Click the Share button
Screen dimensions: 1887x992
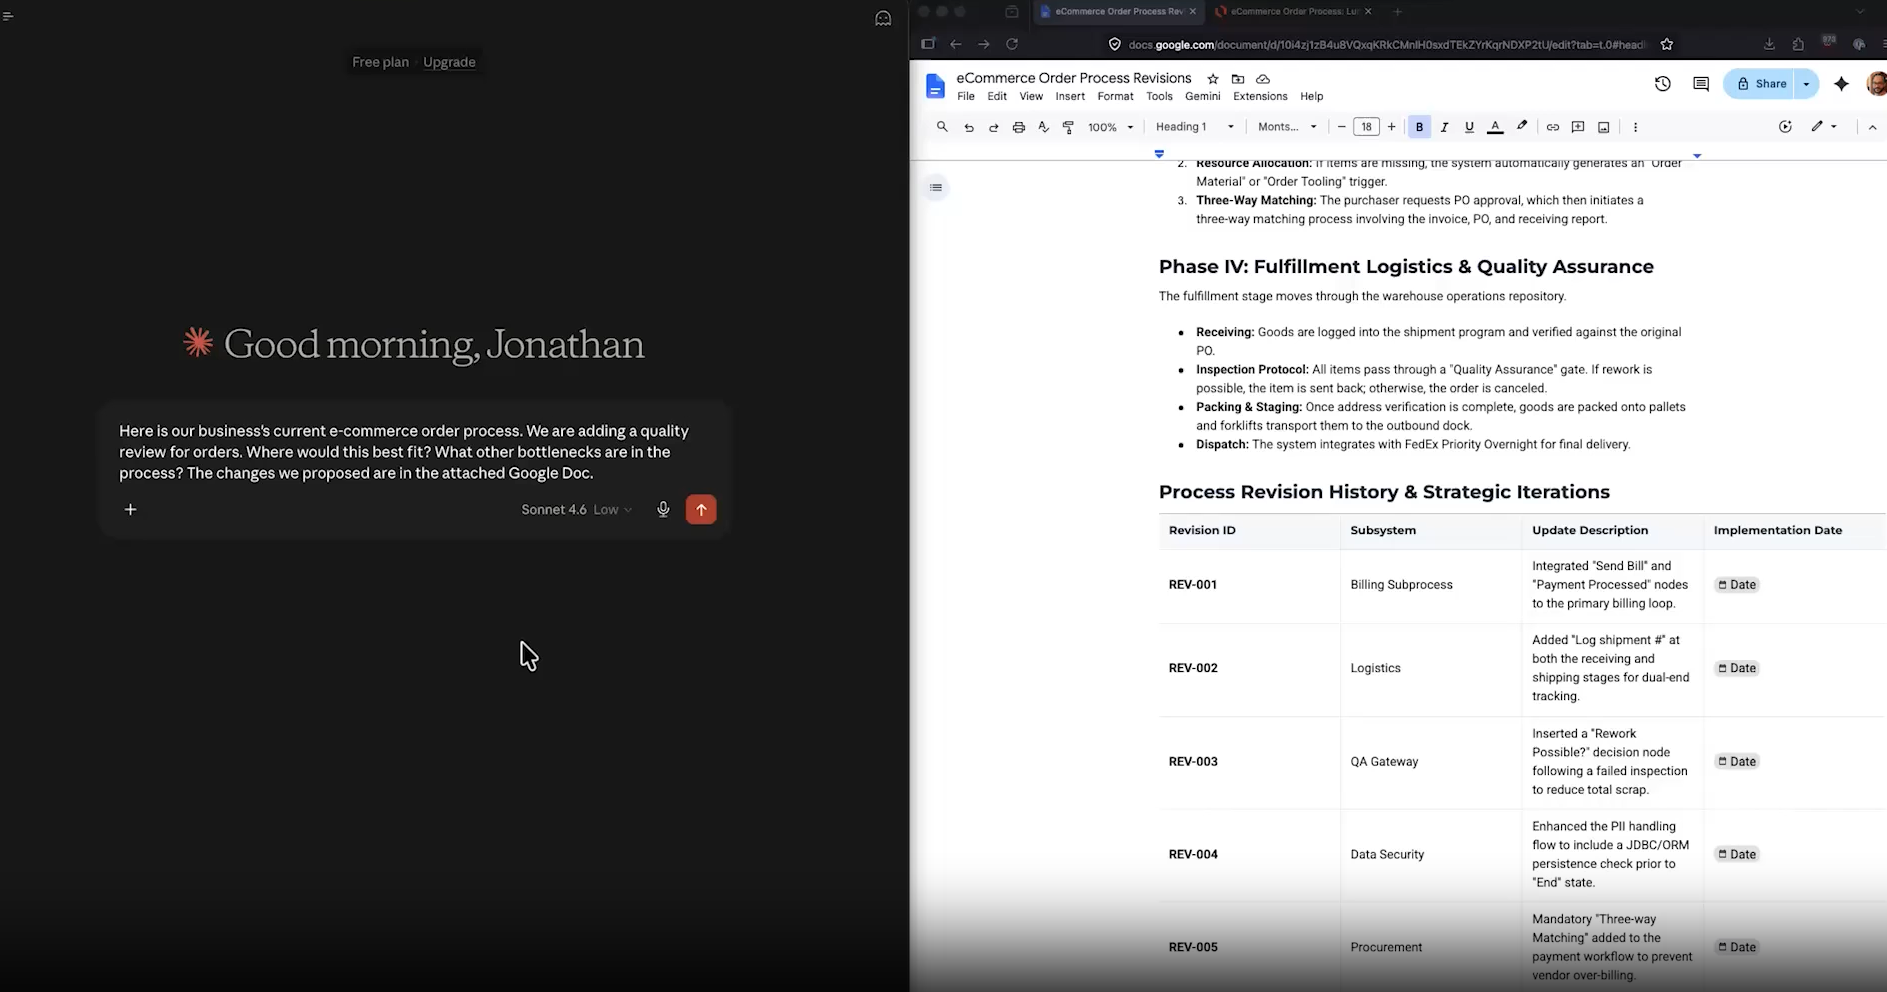click(1761, 84)
